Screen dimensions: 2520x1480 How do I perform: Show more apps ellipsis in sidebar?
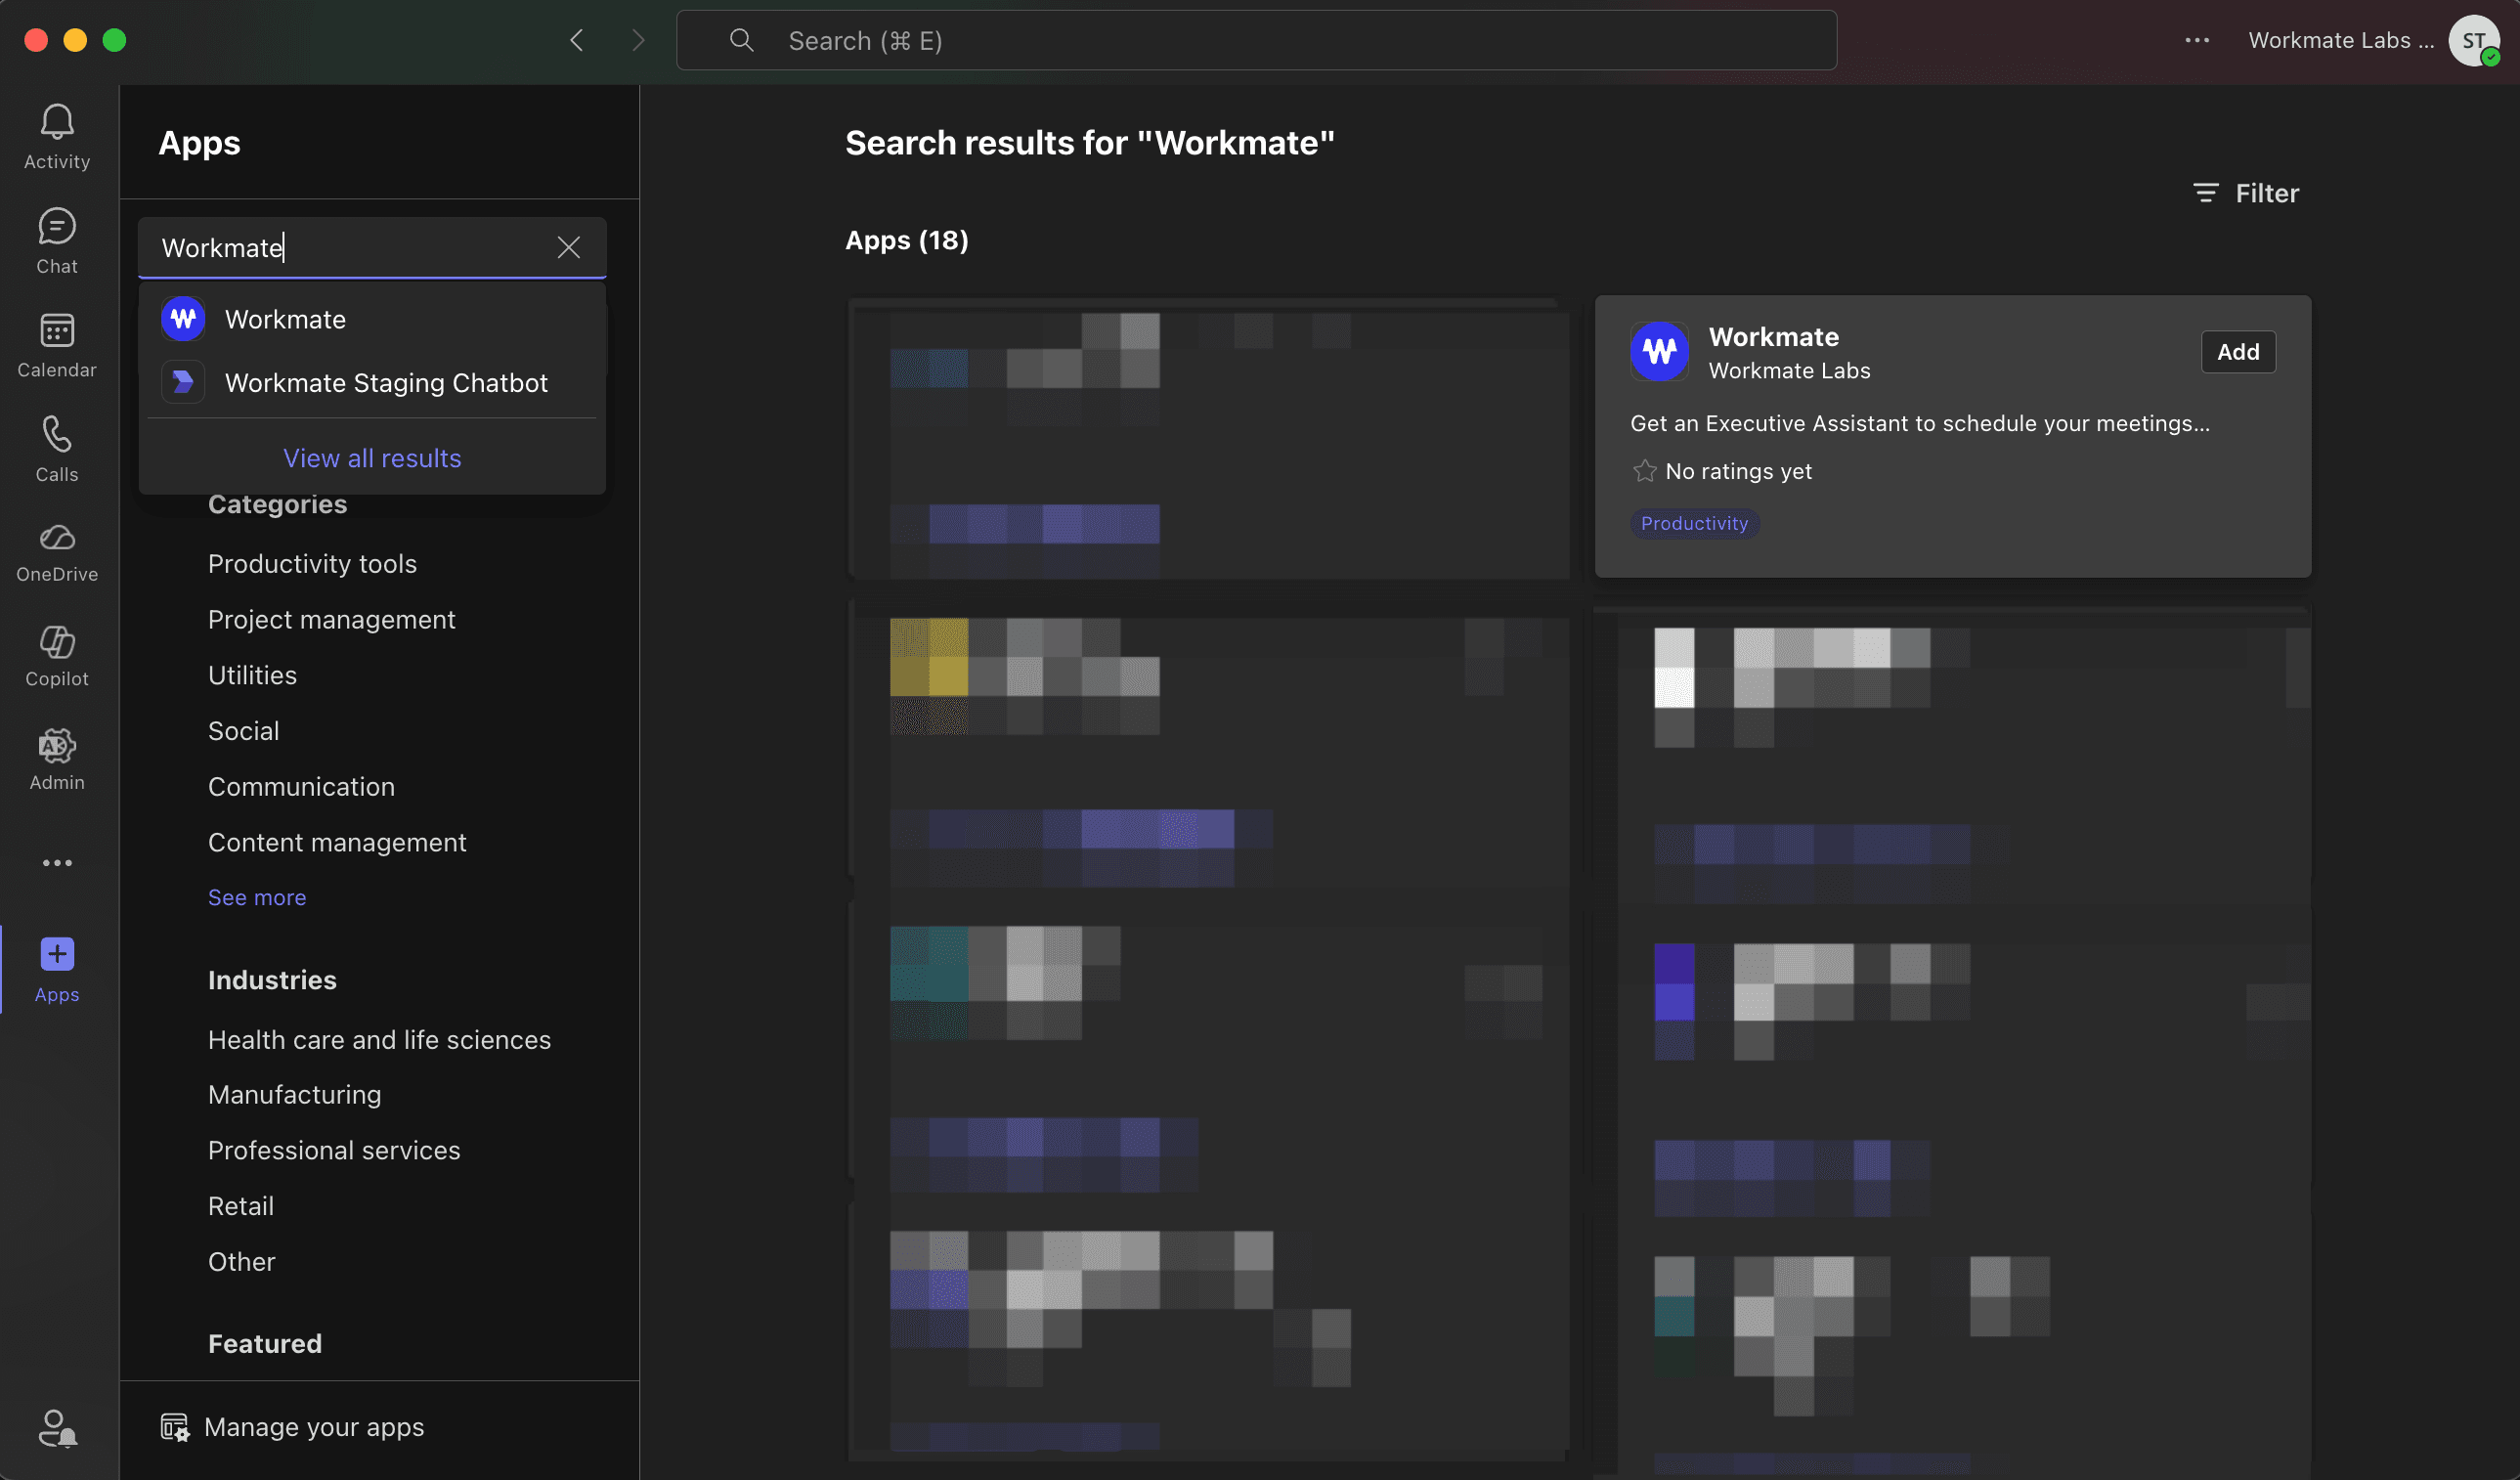tap(57, 863)
